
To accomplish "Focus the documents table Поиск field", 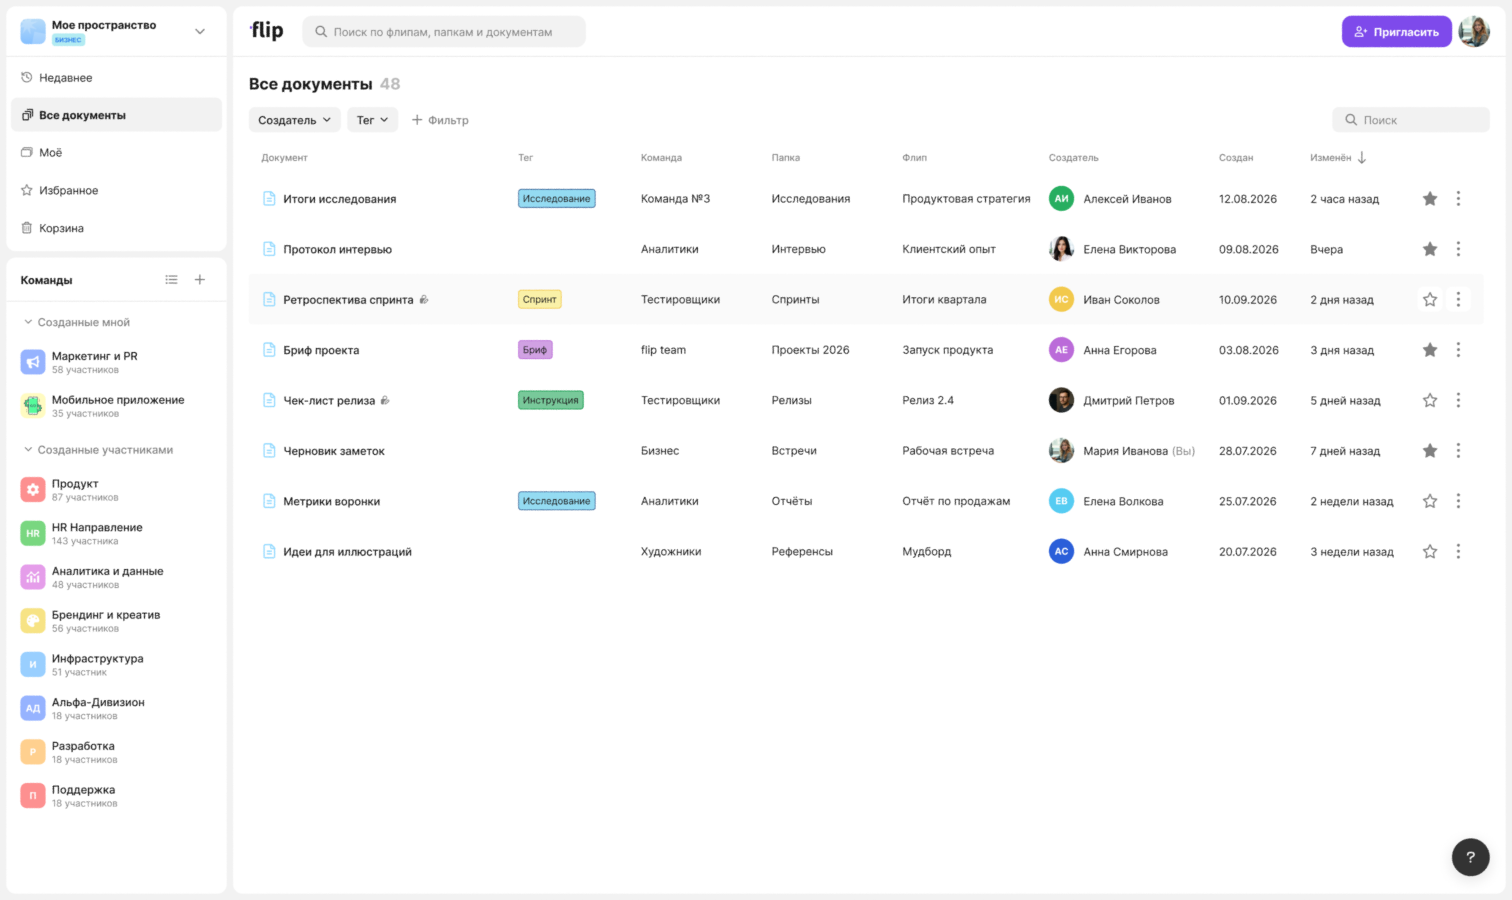I will pos(1411,120).
